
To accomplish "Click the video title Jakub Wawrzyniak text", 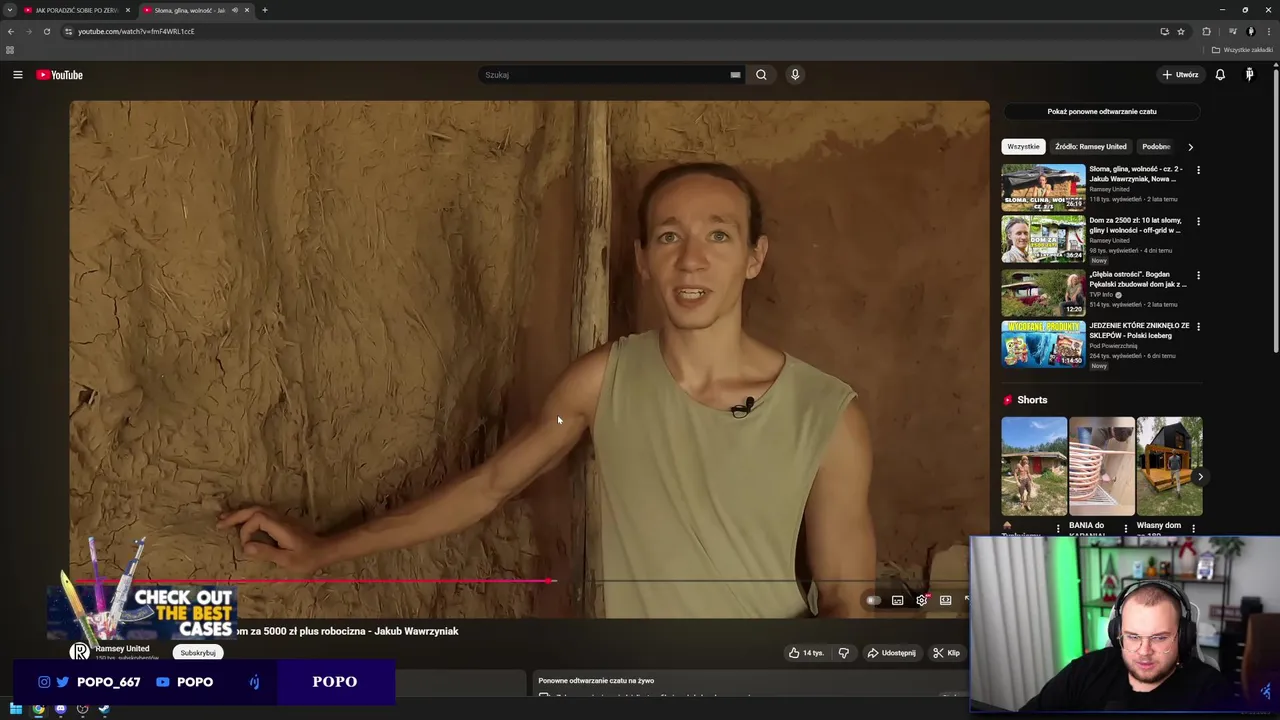I will pos(416,631).
